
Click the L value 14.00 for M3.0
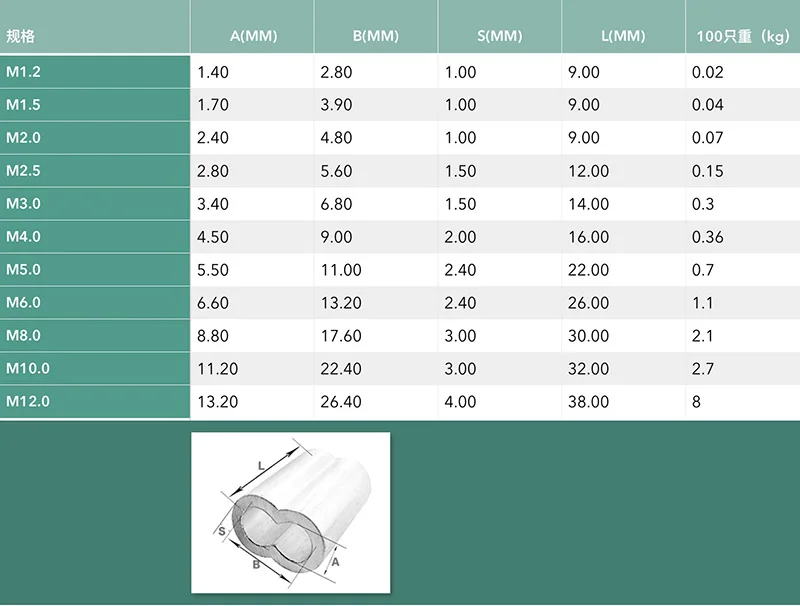tap(589, 204)
